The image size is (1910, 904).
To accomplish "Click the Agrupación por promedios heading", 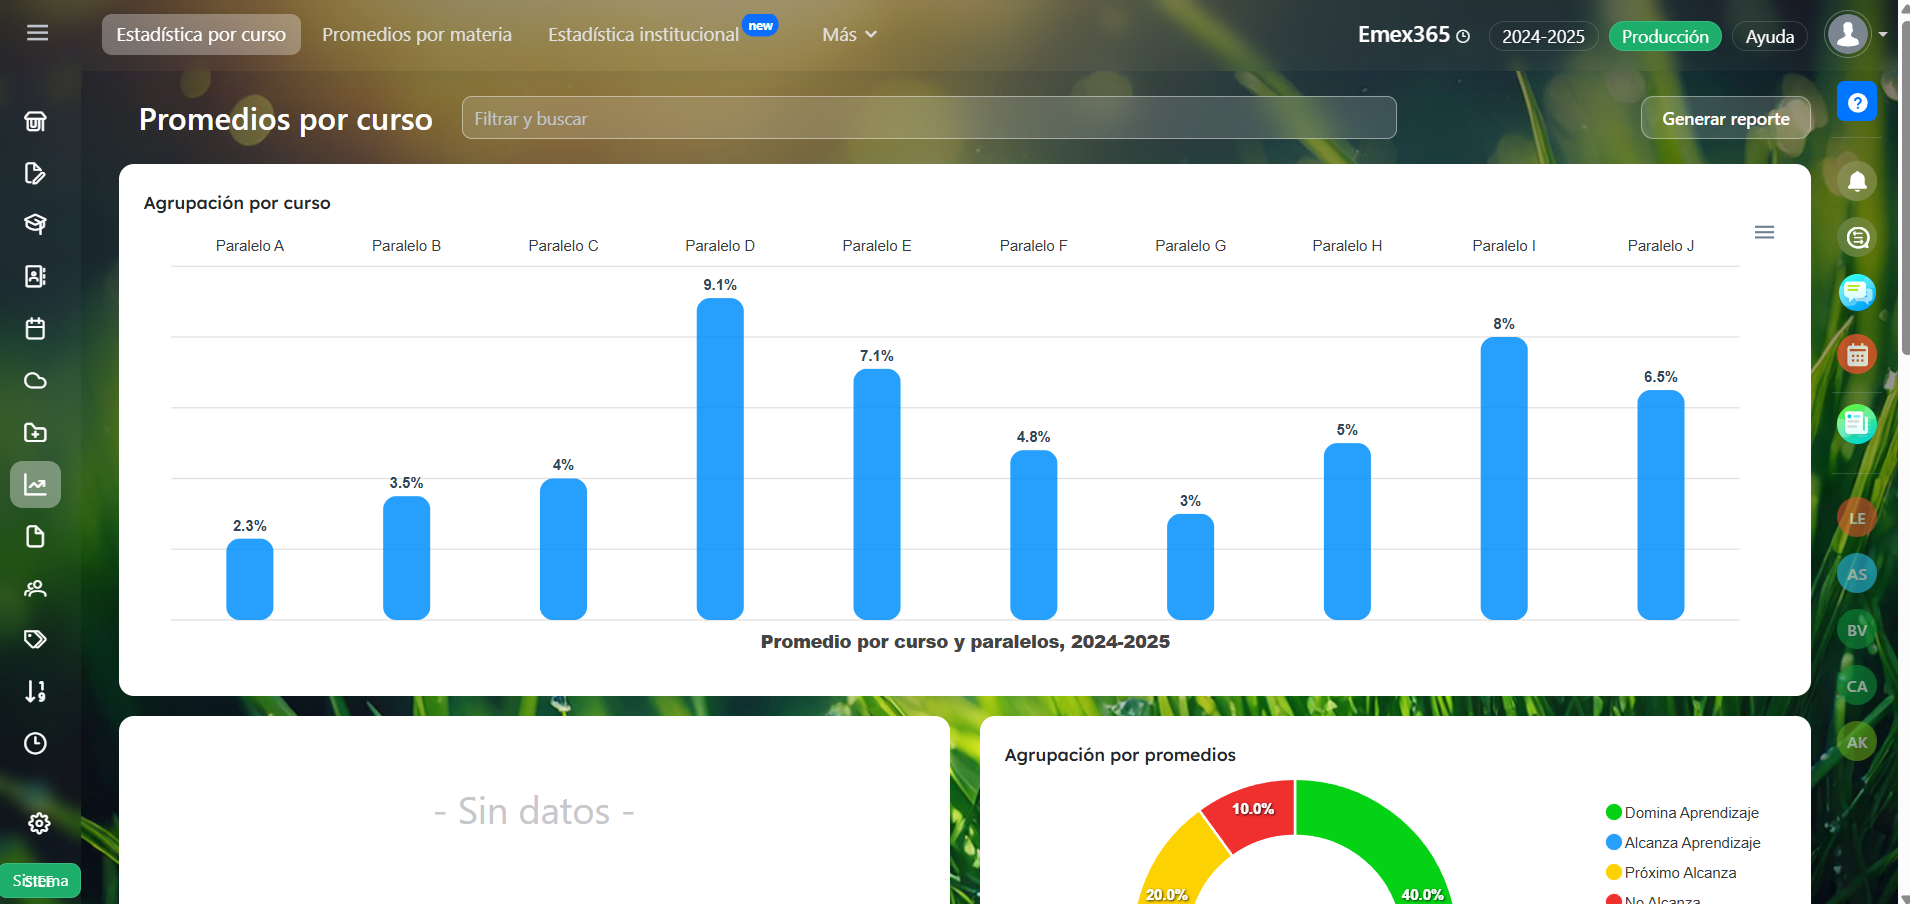I will 1120,755.
